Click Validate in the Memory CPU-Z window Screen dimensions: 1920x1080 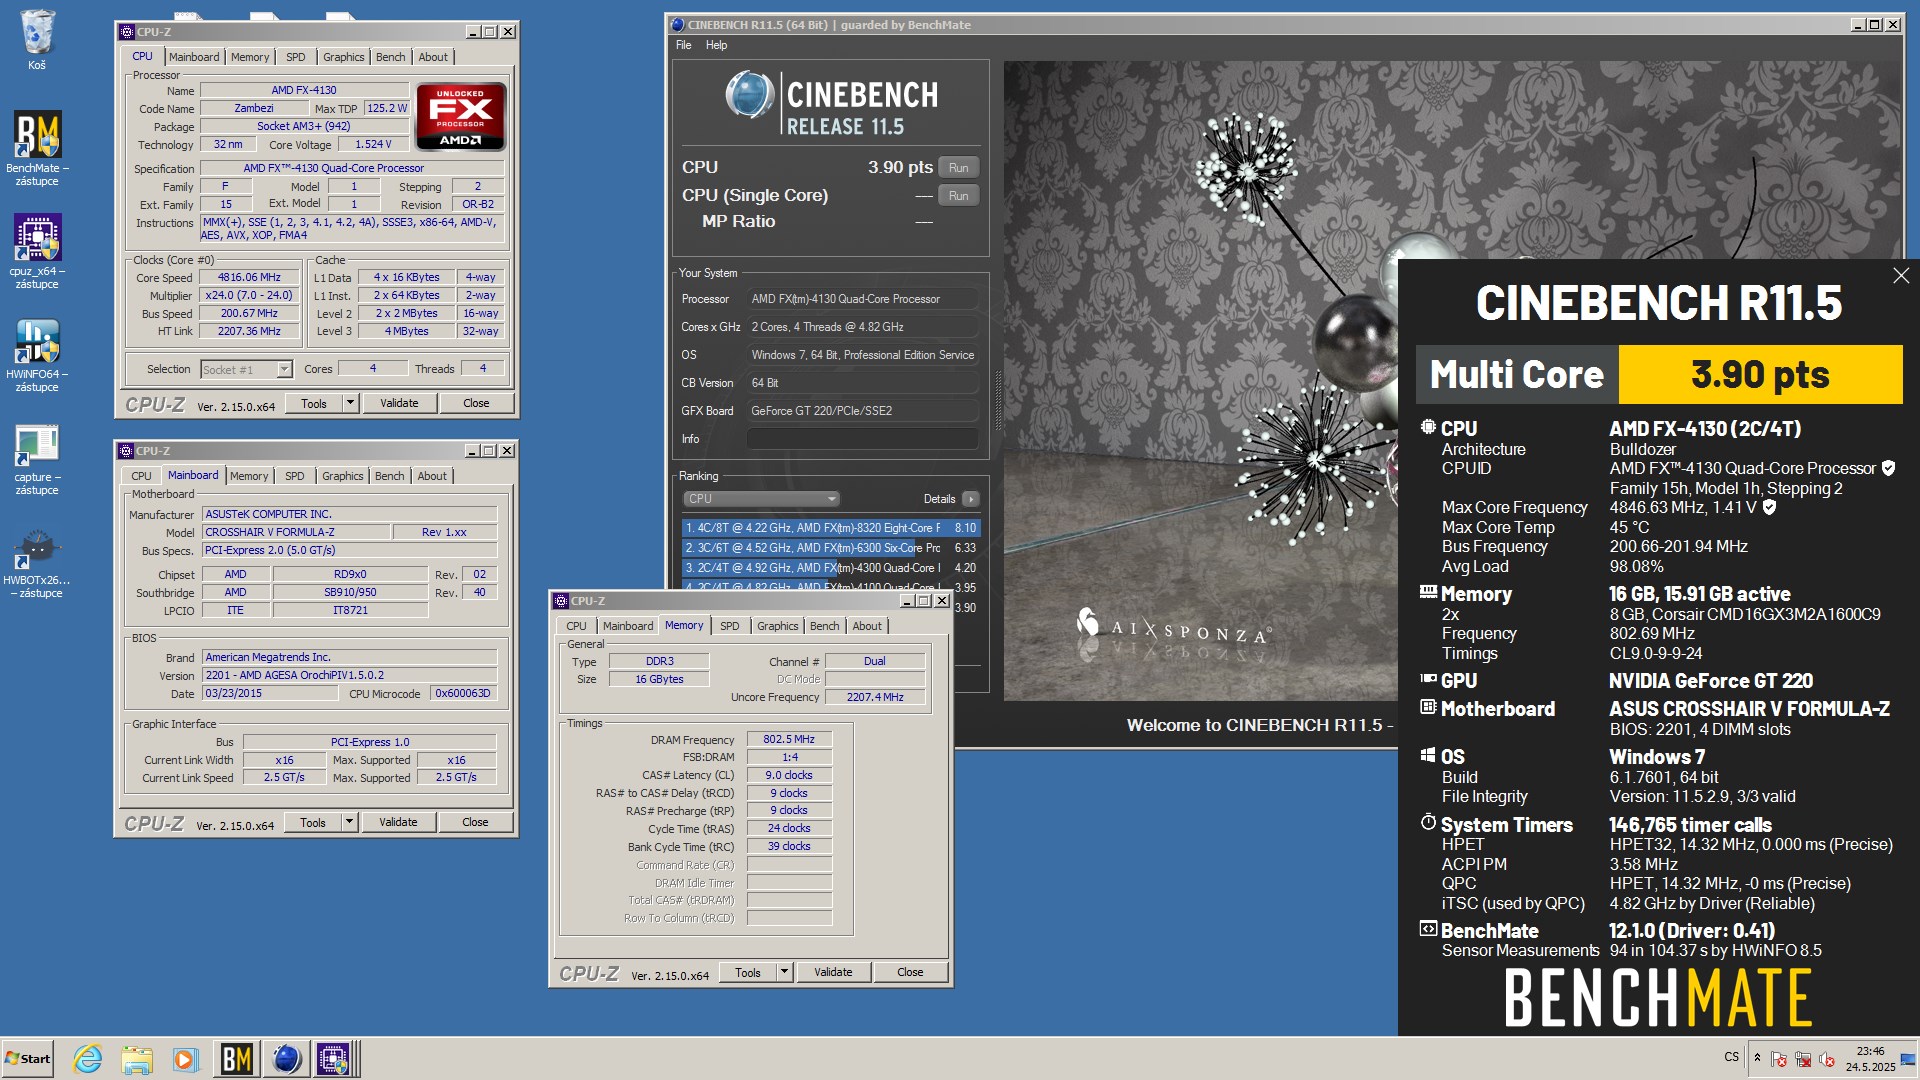click(x=833, y=972)
